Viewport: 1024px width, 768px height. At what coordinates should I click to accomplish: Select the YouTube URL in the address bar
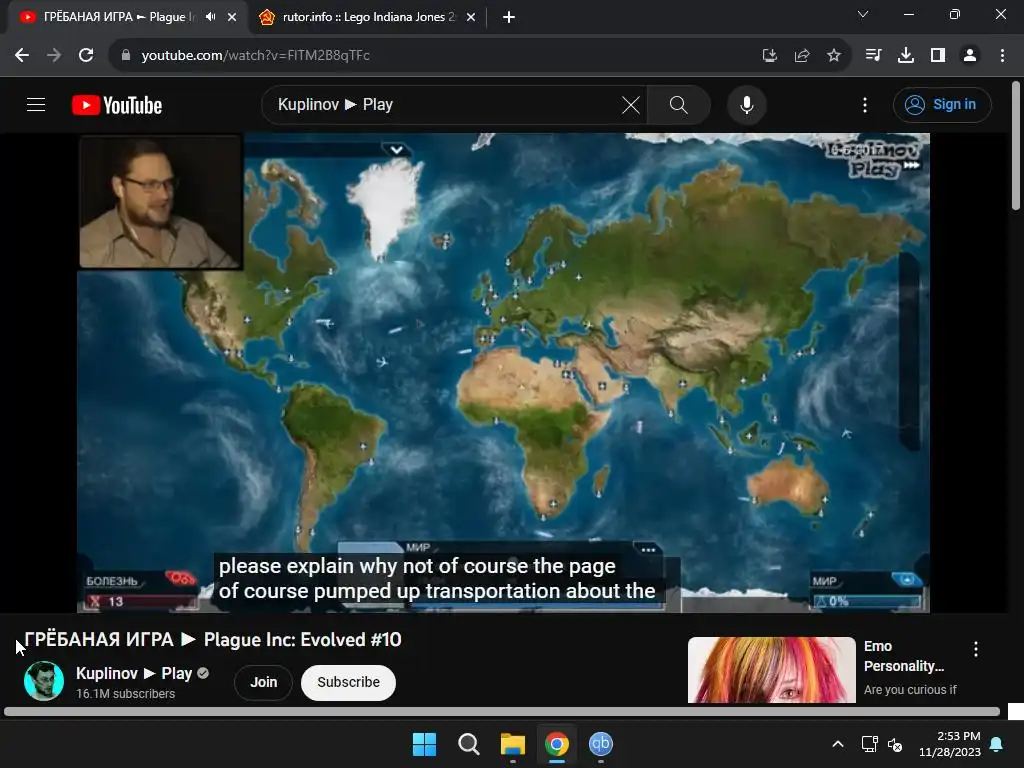coord(255,56)
